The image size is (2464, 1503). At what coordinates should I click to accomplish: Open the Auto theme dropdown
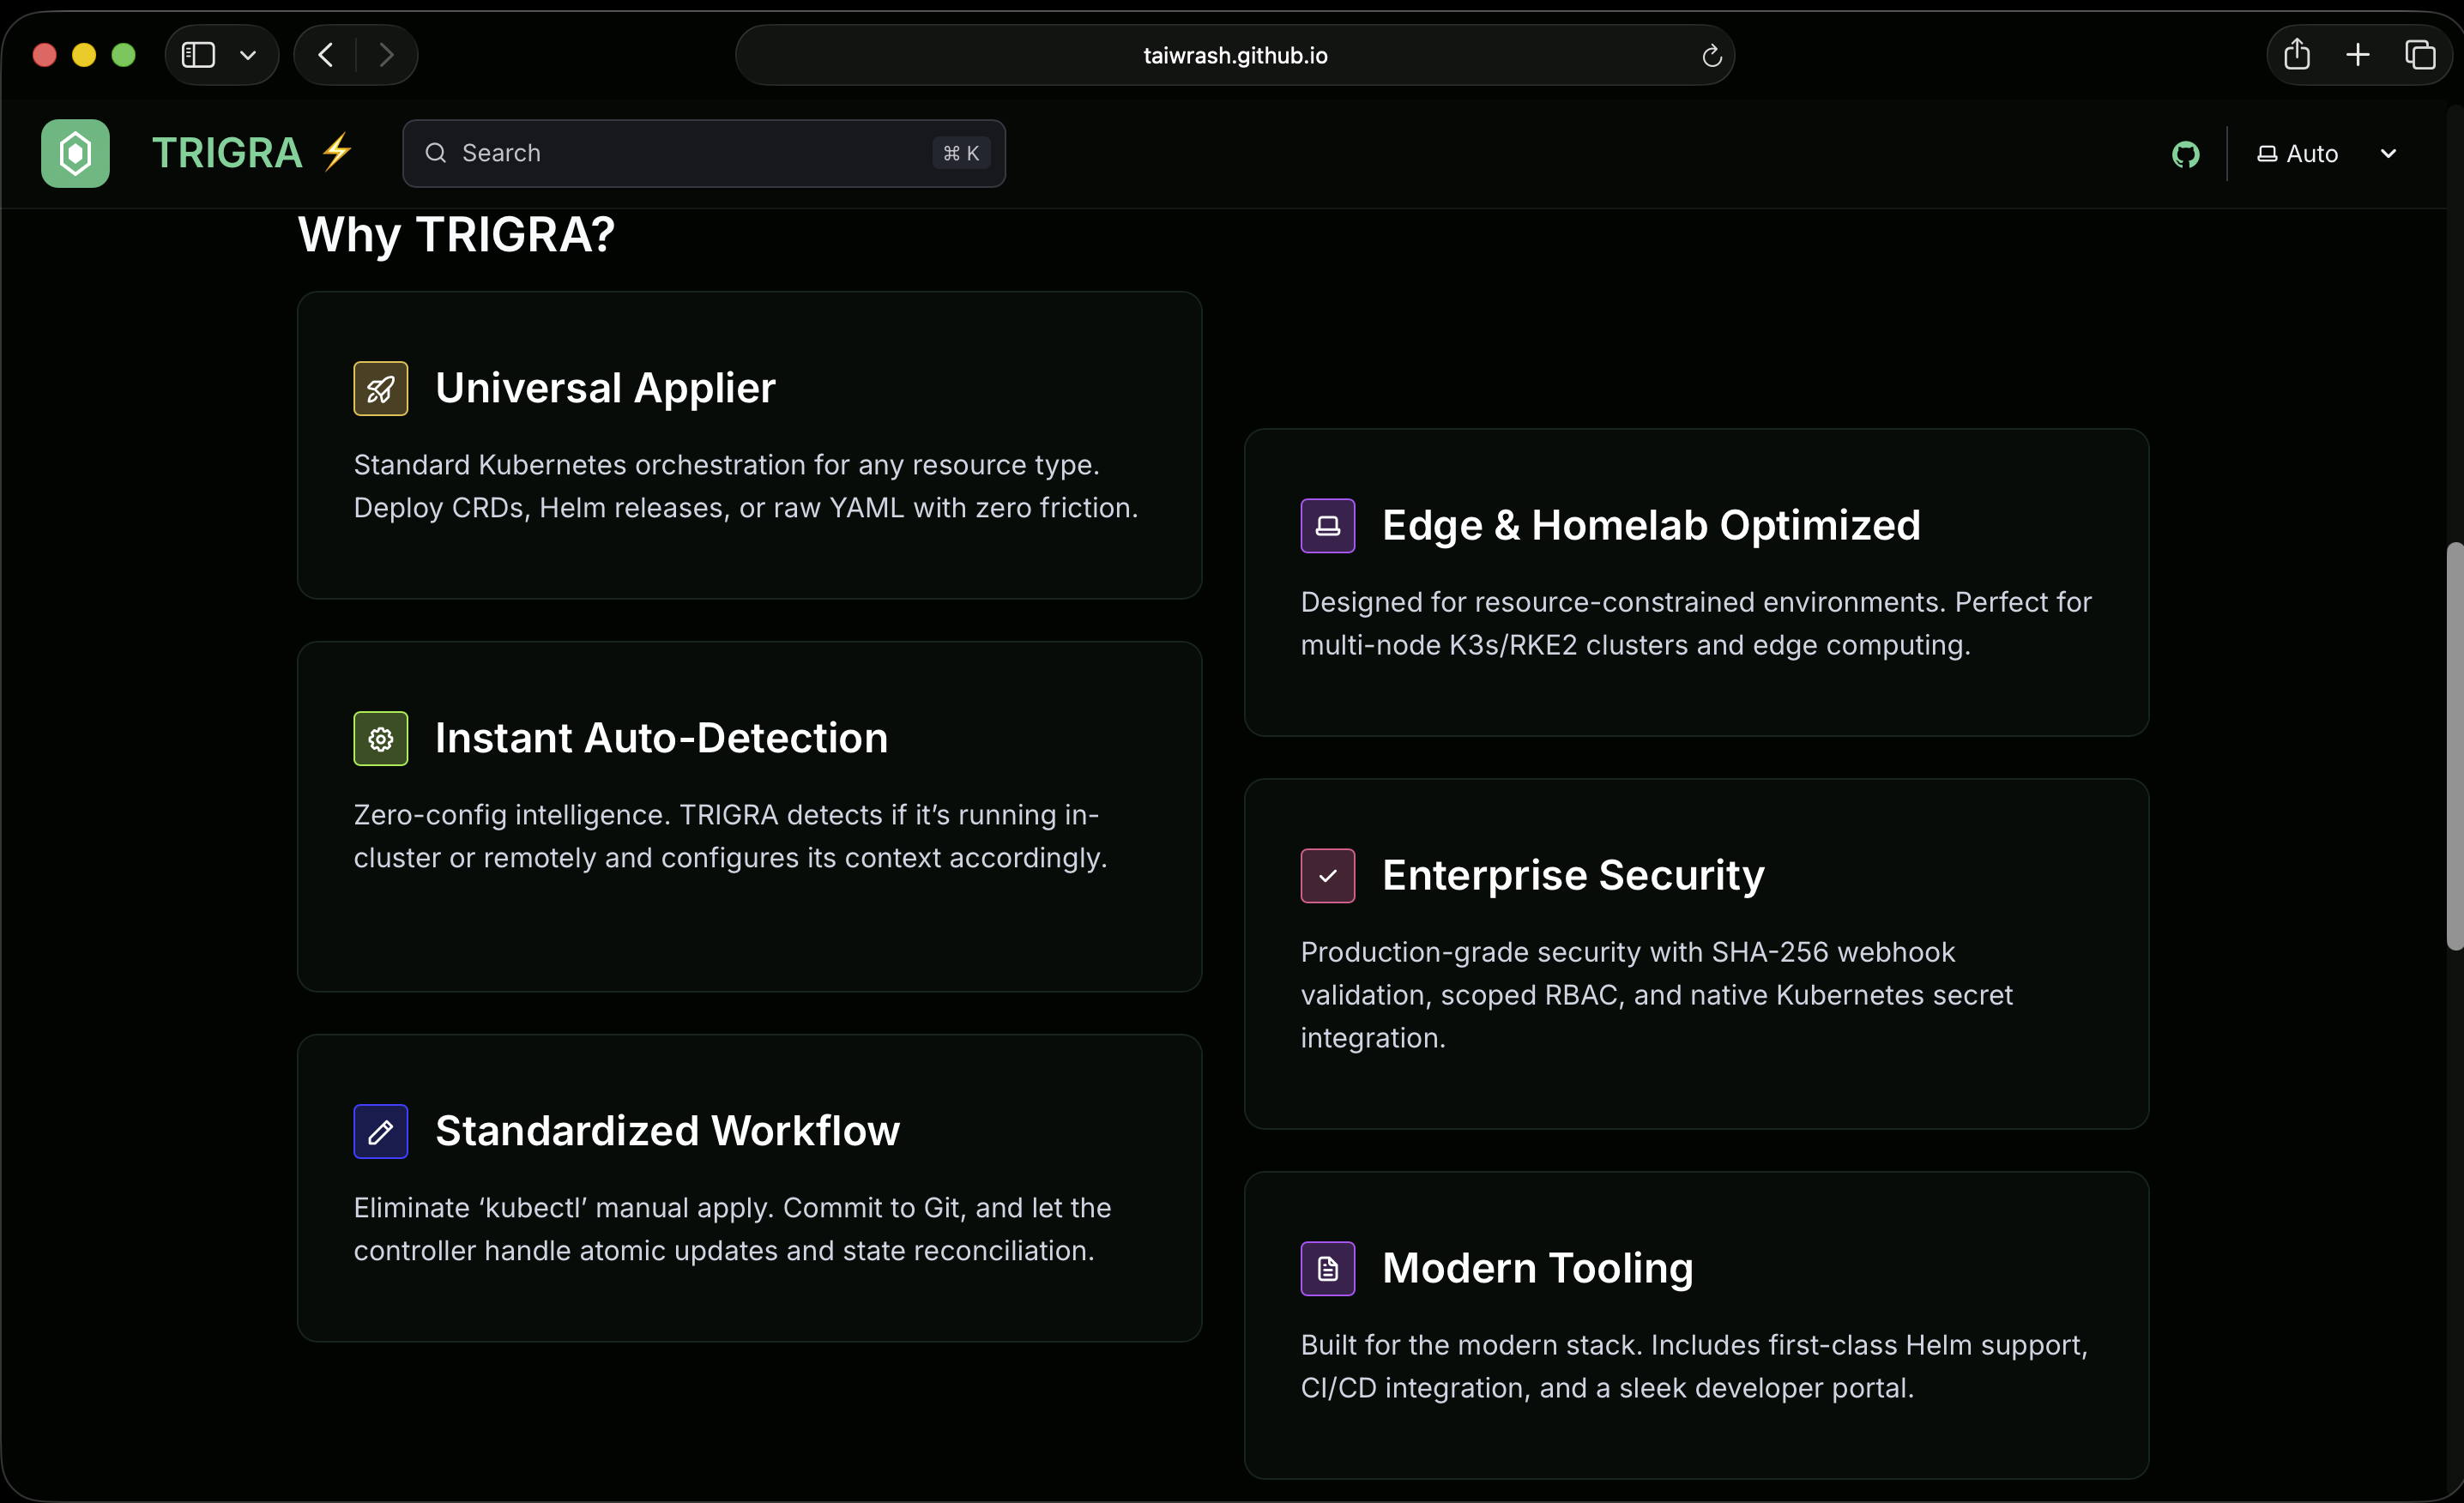[2326, 154]
